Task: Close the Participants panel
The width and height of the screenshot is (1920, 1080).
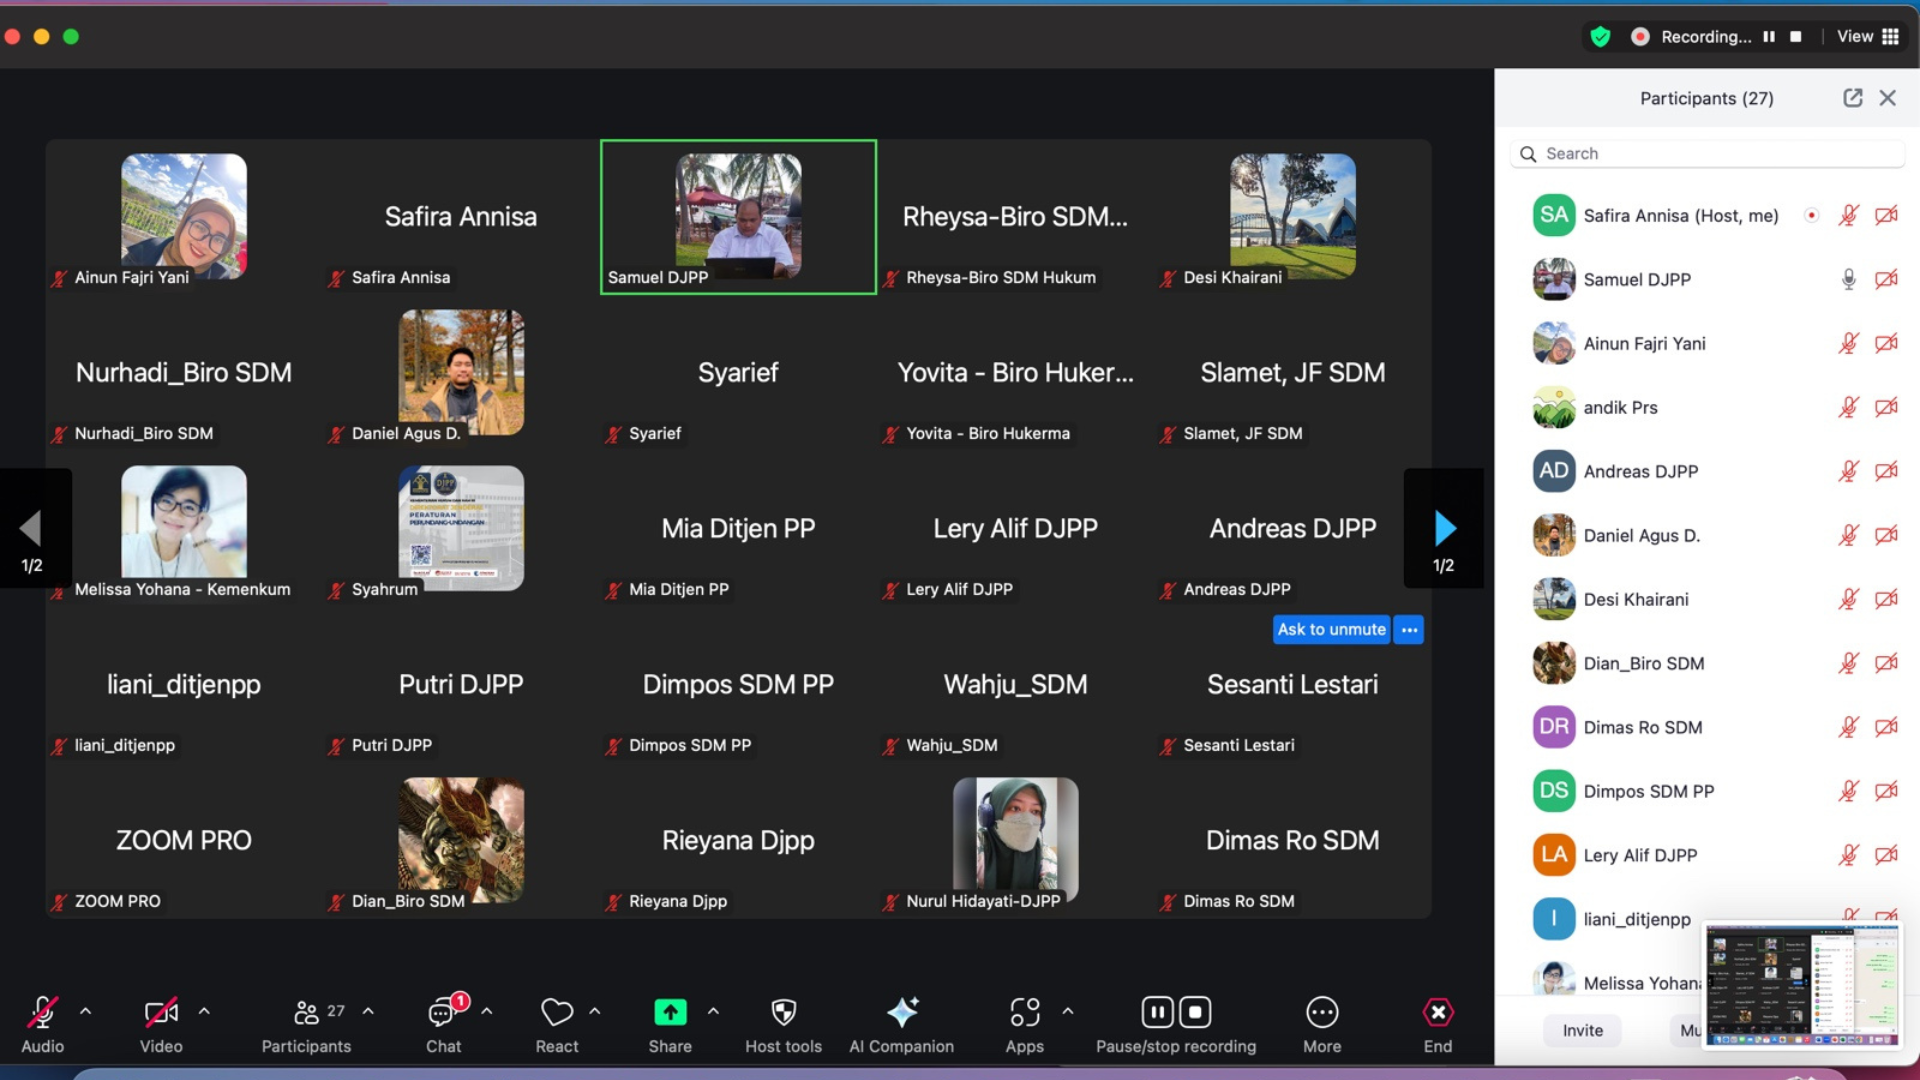Action: [1888, 98]
